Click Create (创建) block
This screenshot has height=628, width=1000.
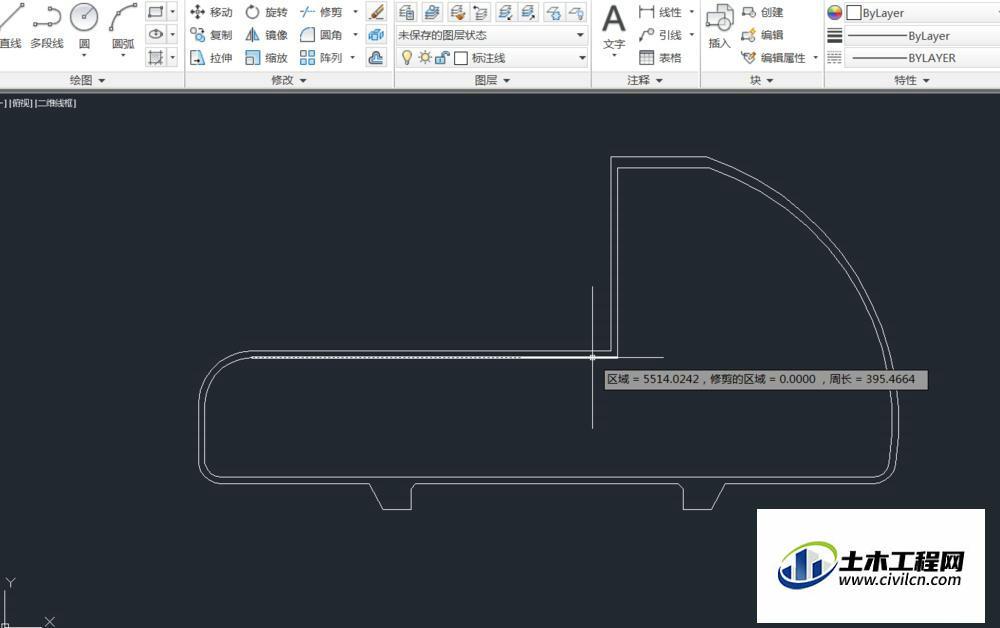[762, 12]
